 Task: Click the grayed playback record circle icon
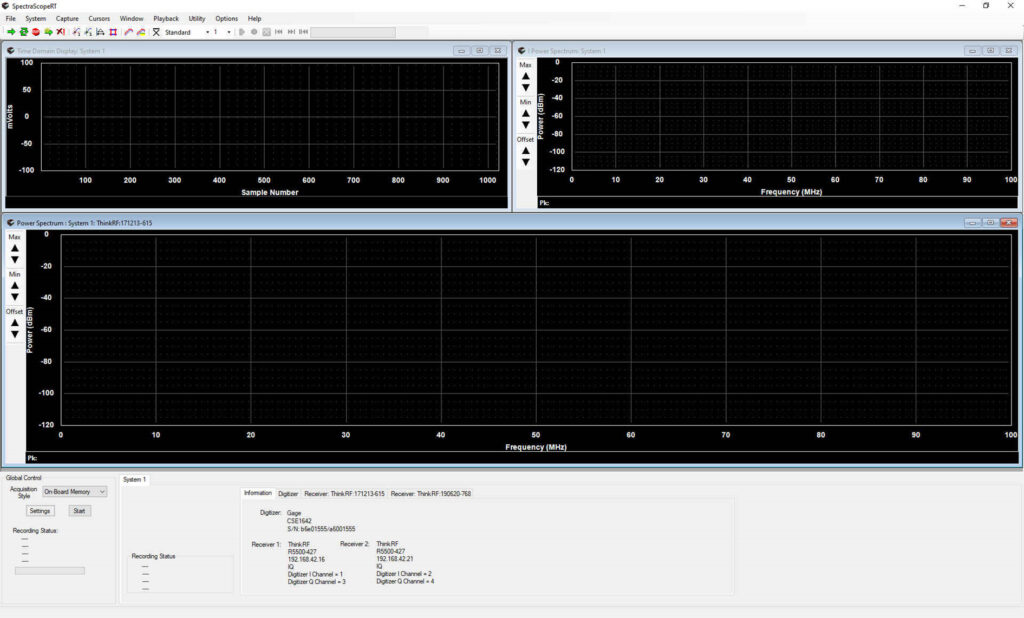(254, 32)
